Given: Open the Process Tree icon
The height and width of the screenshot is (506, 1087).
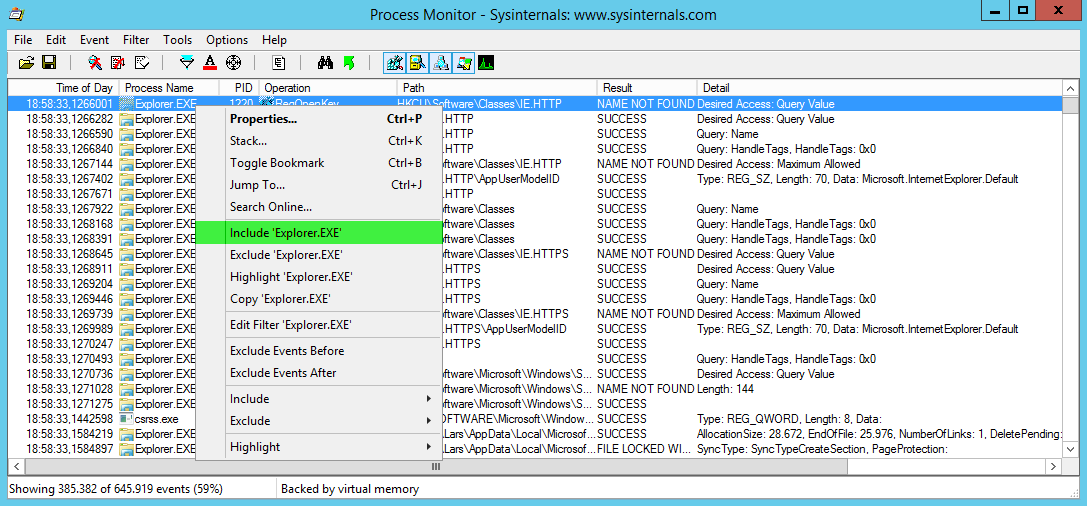Looking at the screenshot, I should tap(278, 63).
